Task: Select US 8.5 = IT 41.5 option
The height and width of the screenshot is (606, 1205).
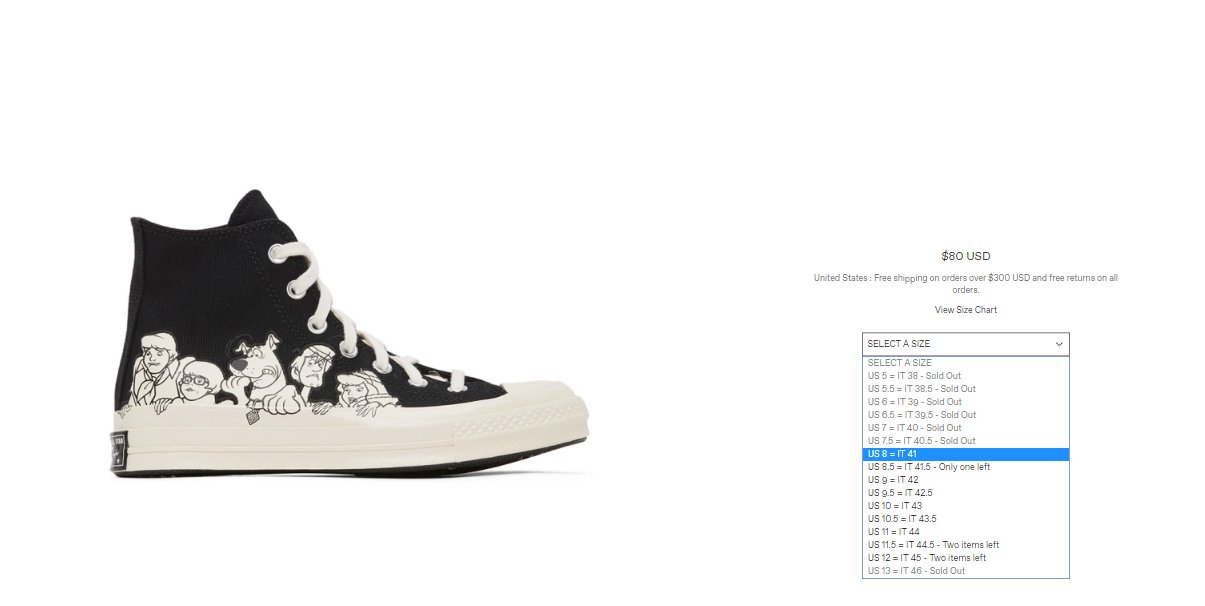Action: click(x=966, y=467)
